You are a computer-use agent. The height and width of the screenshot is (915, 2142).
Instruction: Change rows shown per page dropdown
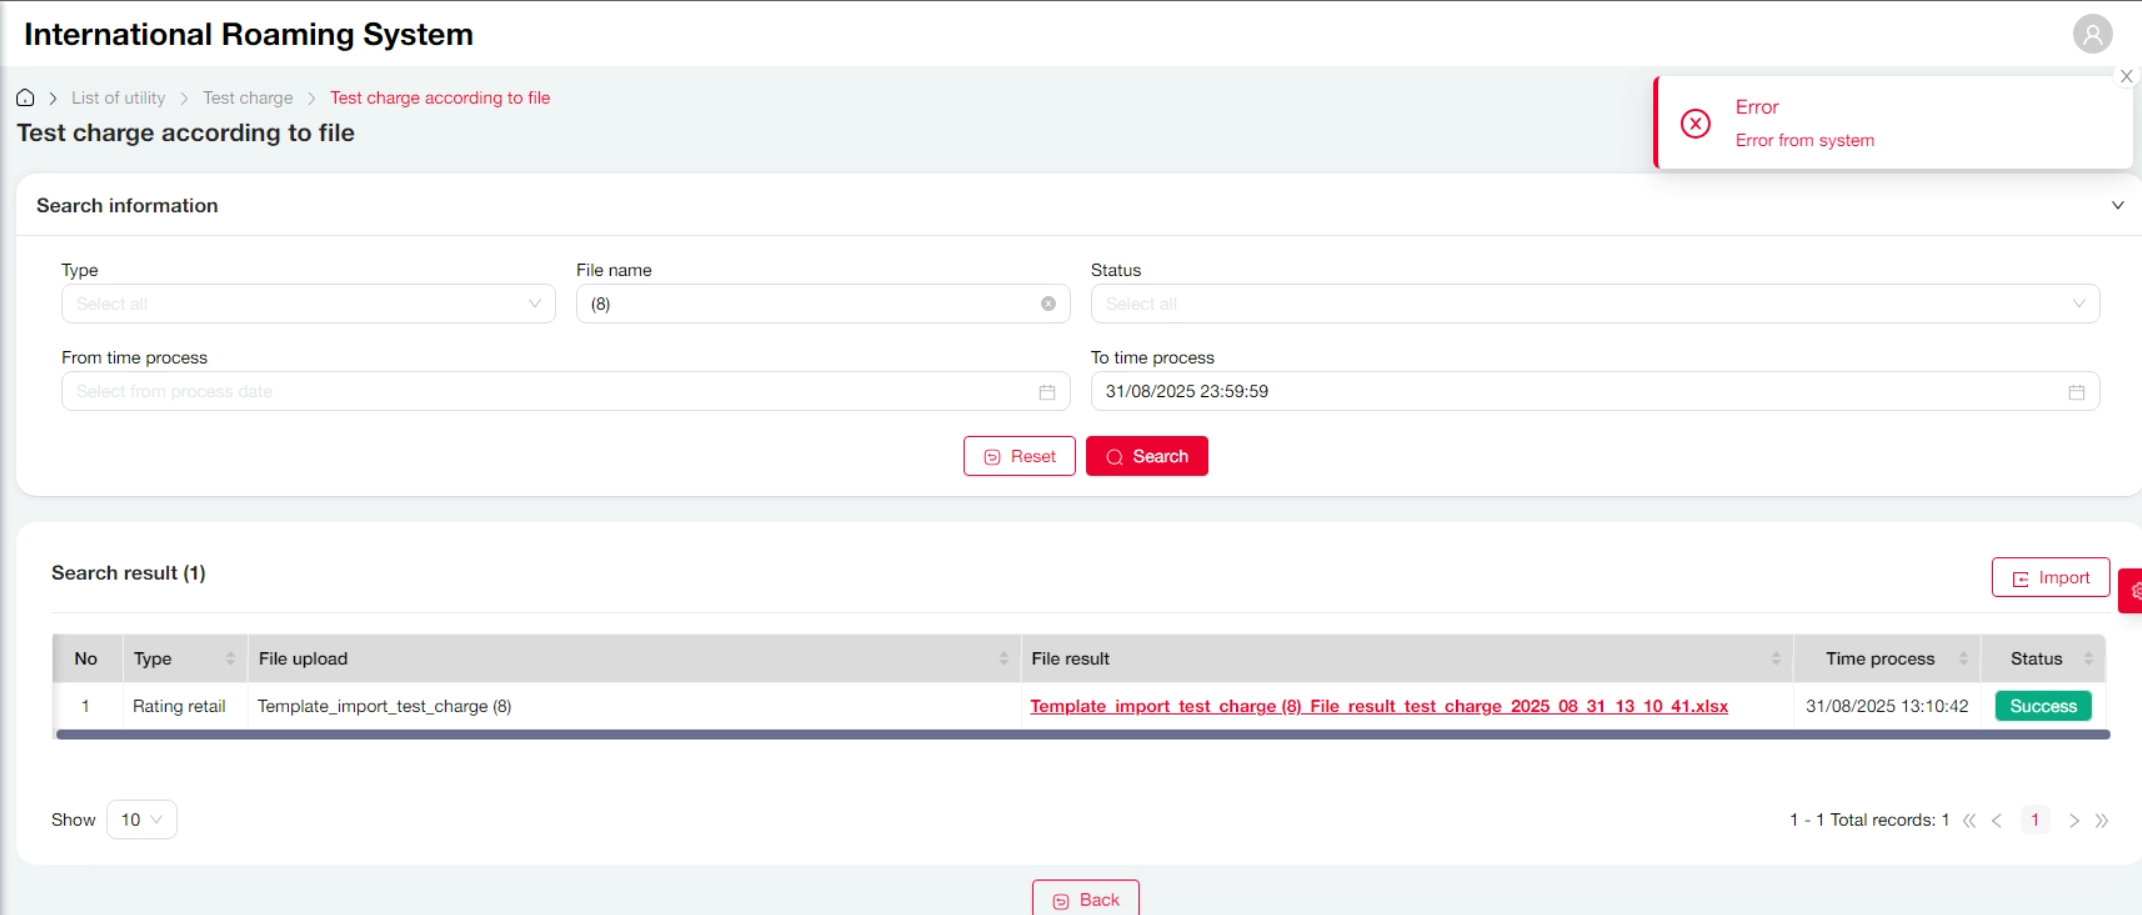click(x=141, y=820)
